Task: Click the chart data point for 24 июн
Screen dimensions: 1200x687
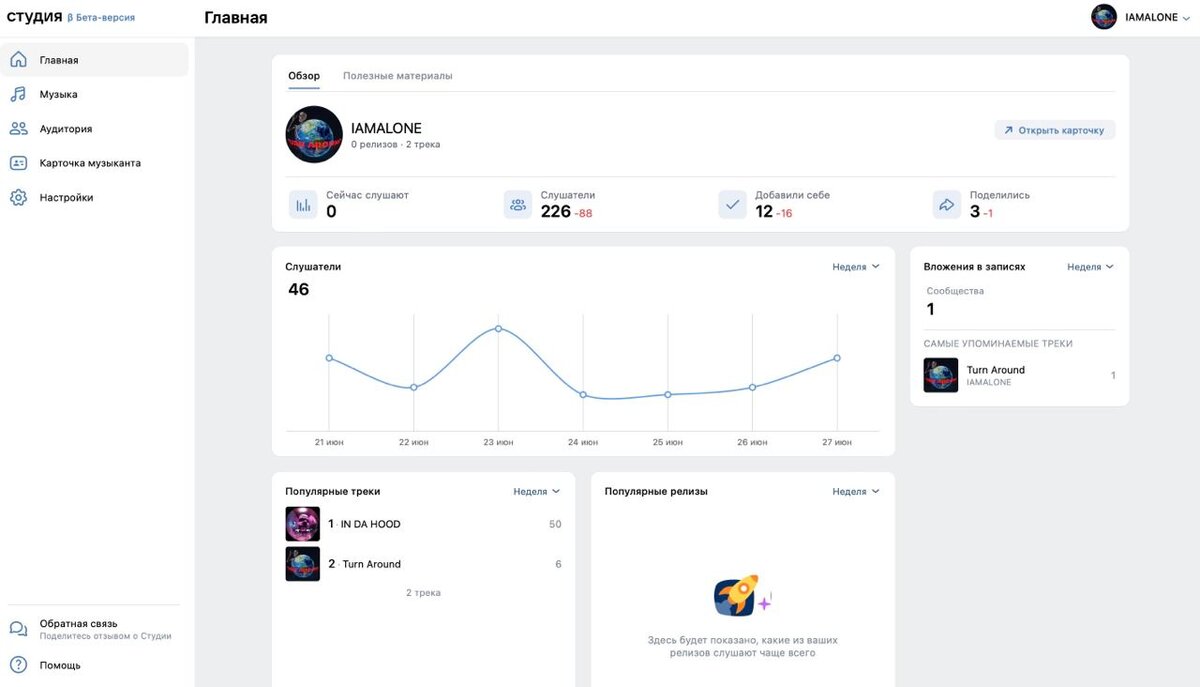Action: click(583, 395)
